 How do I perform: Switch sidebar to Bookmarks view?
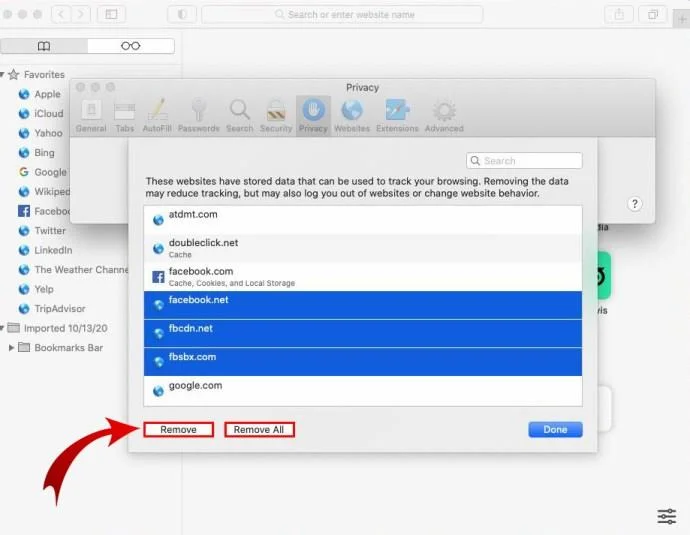pyautogui.click(x=44, y=46)
